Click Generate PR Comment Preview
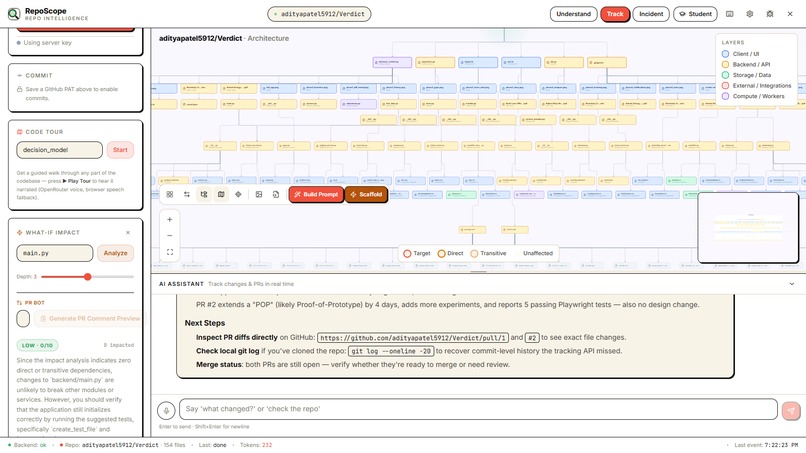The width and height of the screenshot is (806, 453). coord(90,319)
